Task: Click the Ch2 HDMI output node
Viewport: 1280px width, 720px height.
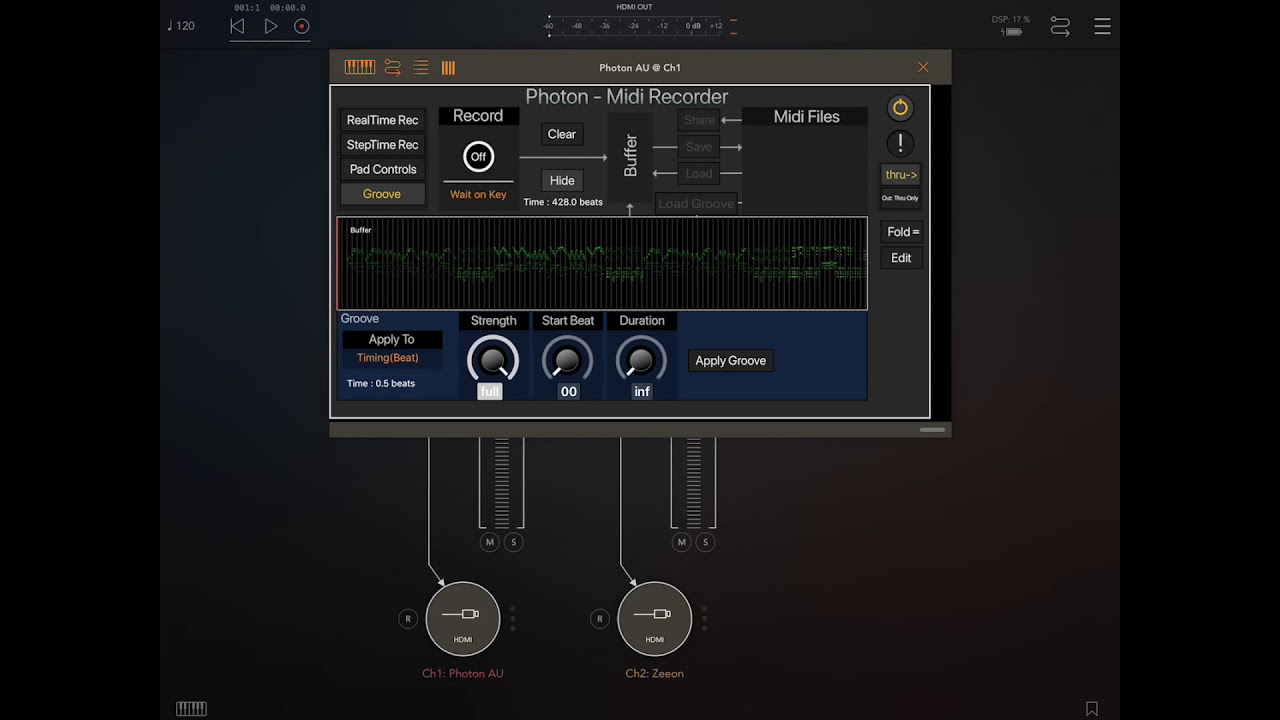Action: coord(655,618)
